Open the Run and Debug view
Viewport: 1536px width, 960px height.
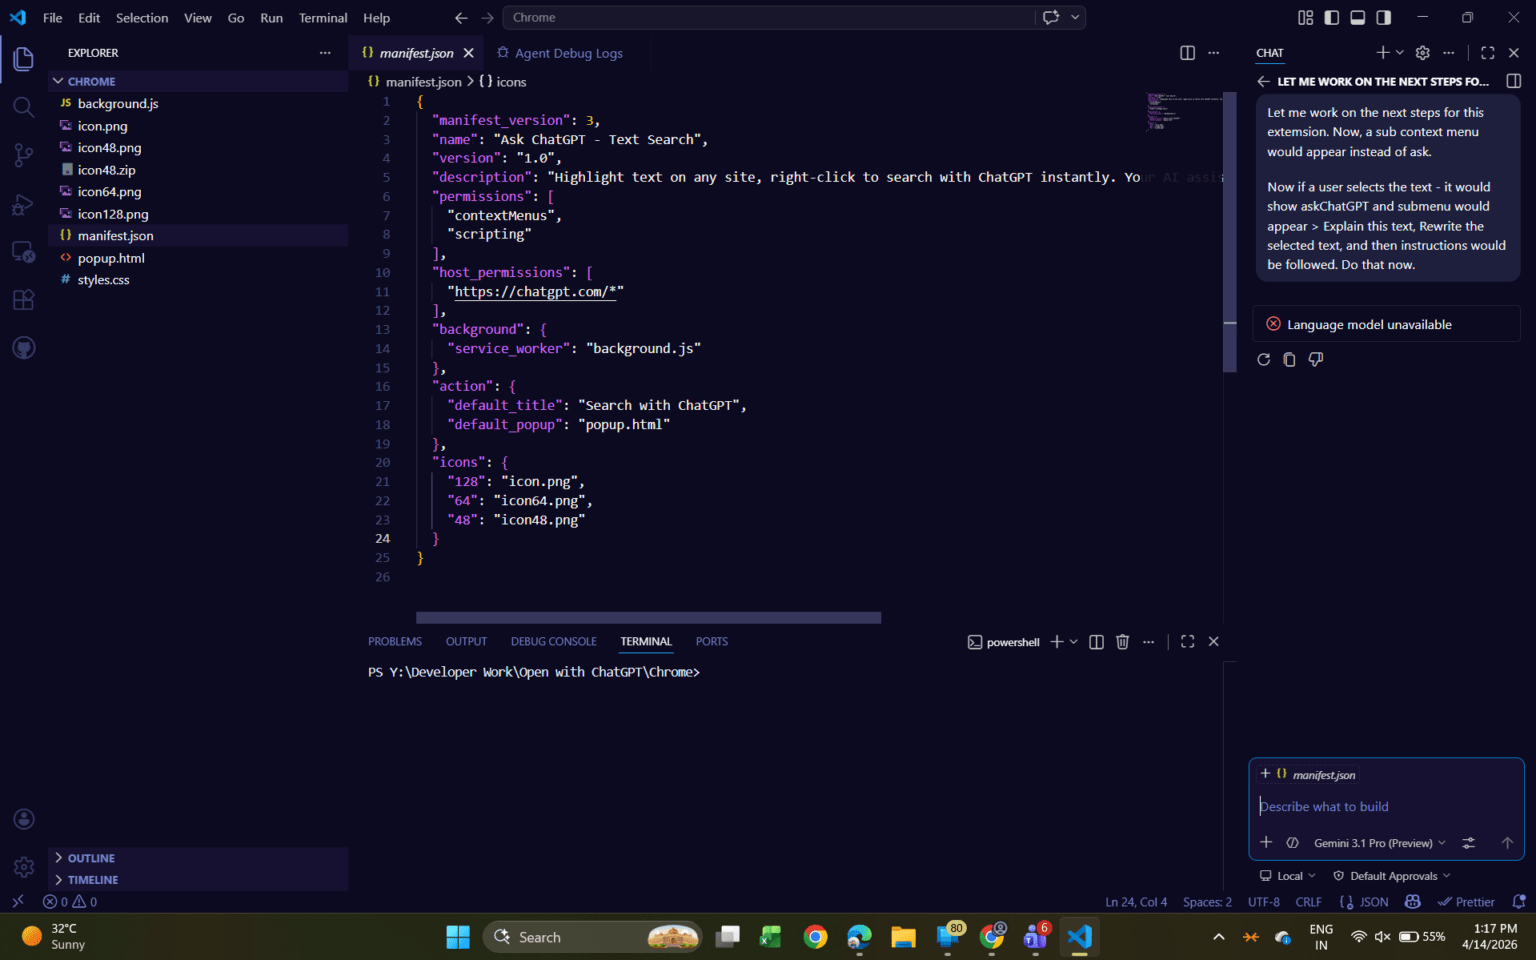click(24, 204)
